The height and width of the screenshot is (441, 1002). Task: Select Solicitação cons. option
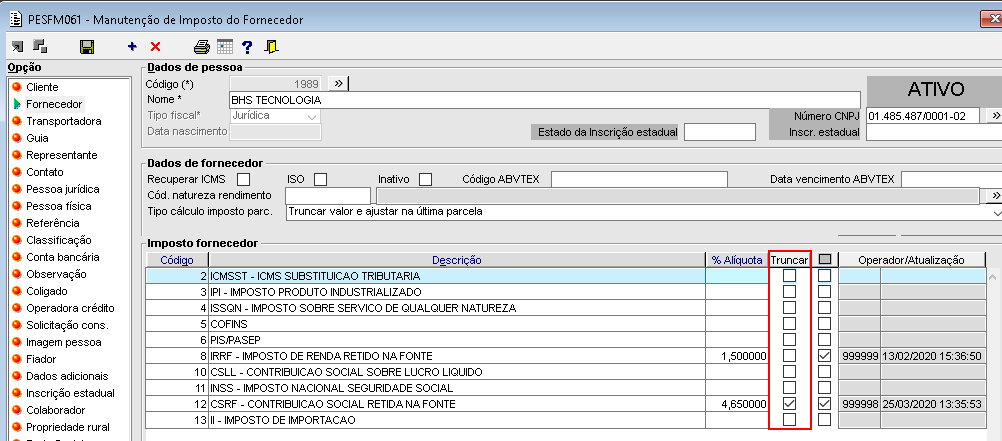pyautogui.click(x=67, y=325)
